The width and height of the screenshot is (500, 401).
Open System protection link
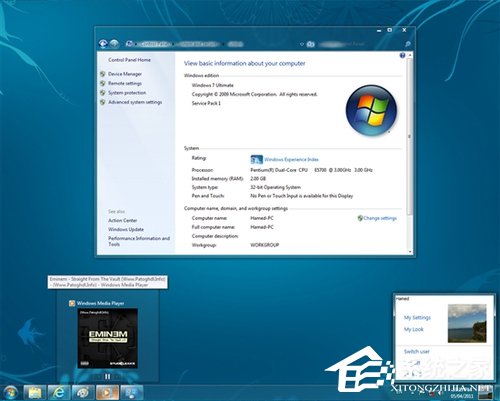[127, 93]
